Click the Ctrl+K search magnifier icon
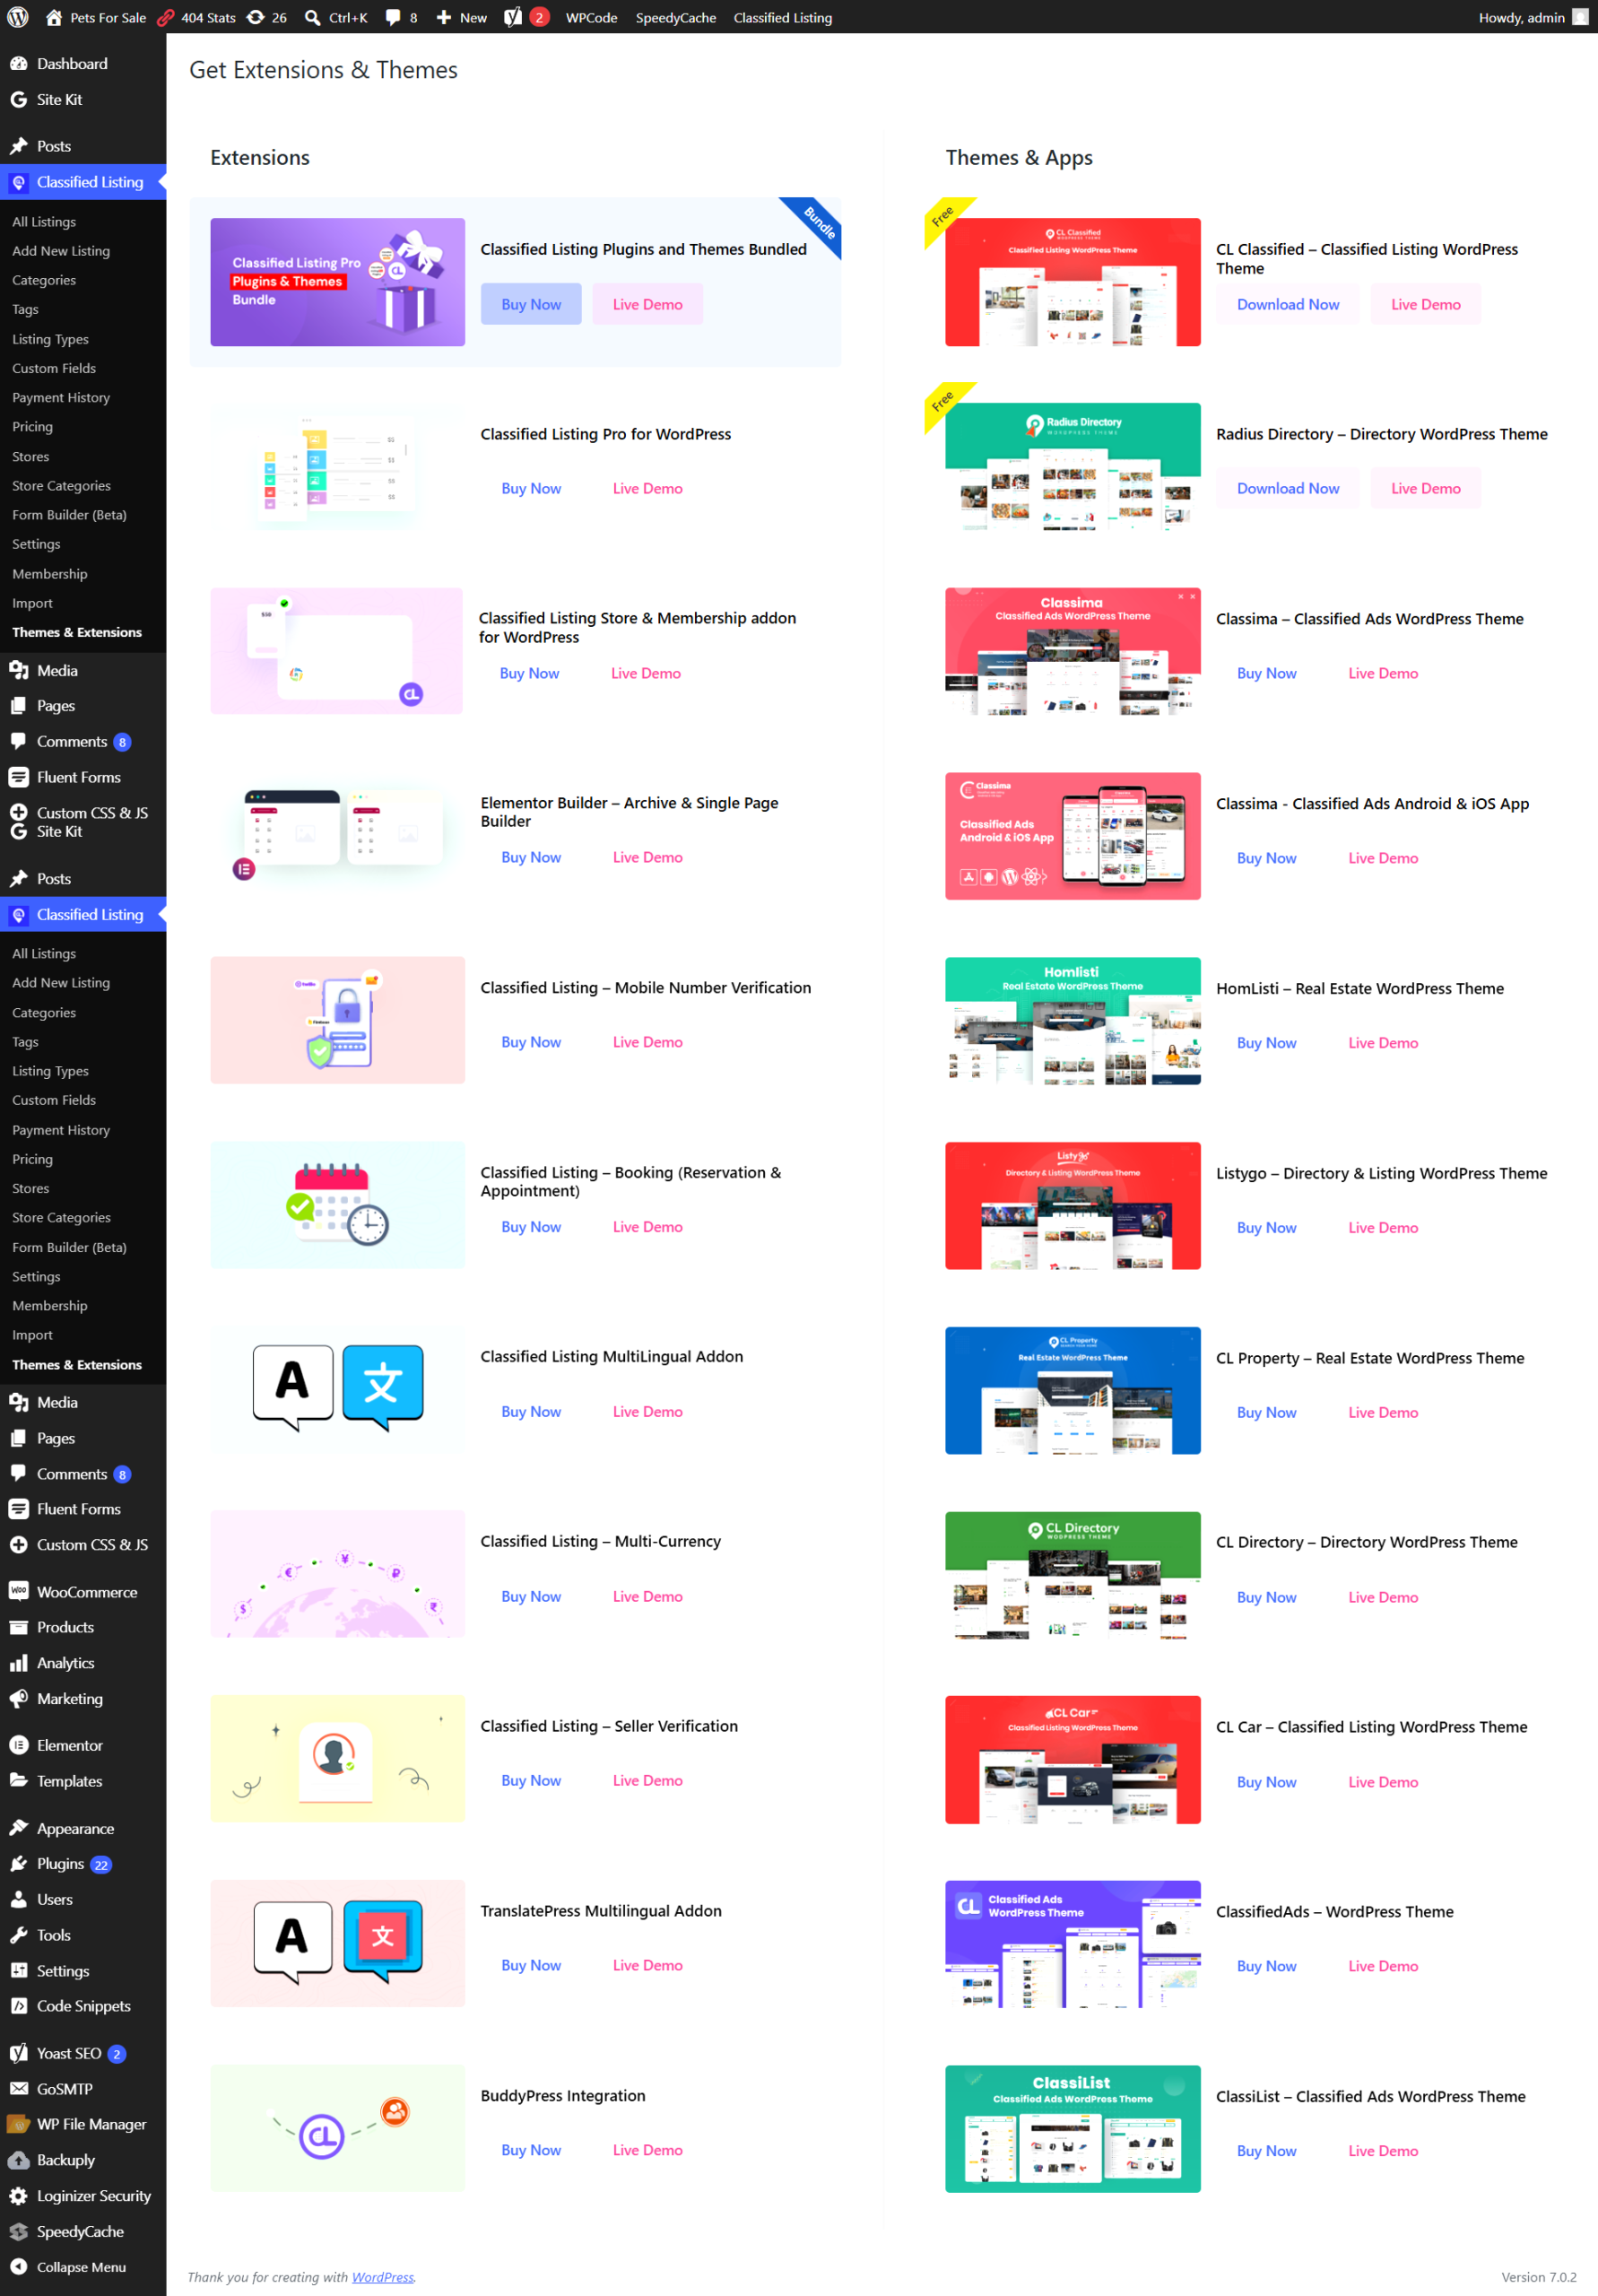Image resolution: width=1598 pixels, height=2296 pixels. coord(313,17)
